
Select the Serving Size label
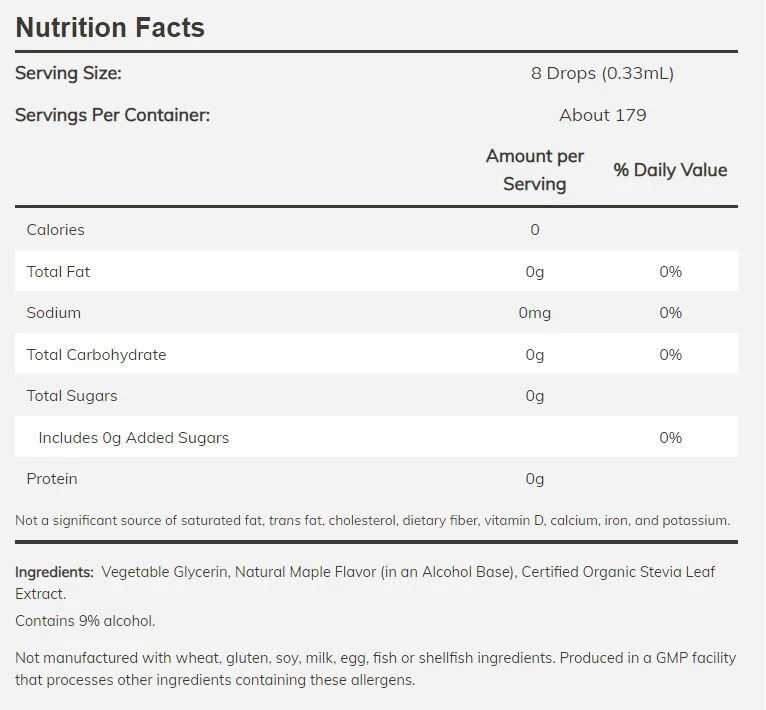point(68,73)
